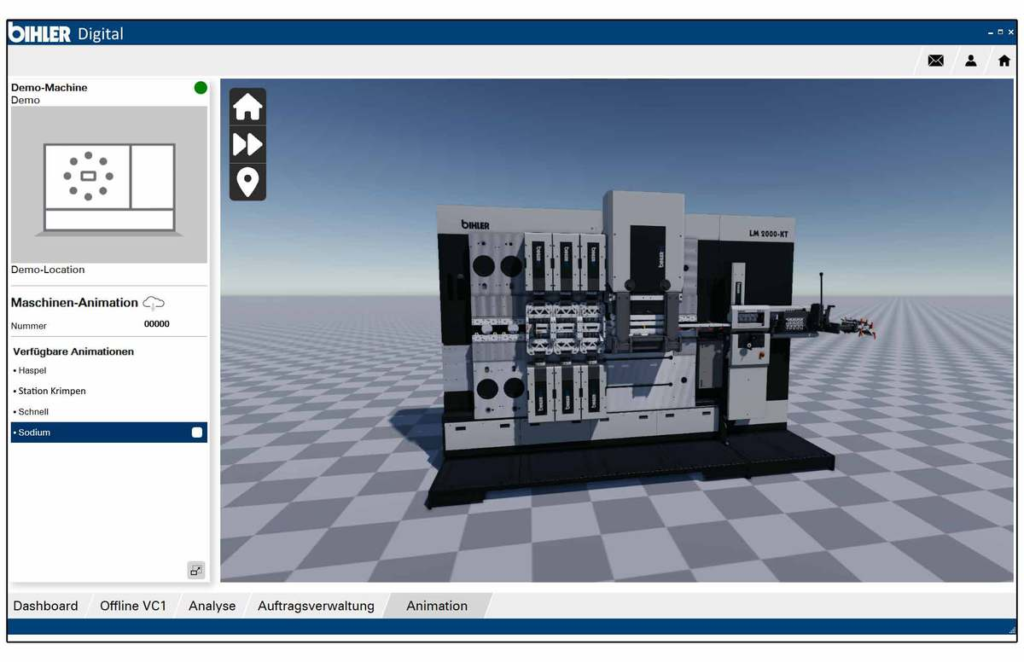Viewport: 1024px width, 662px height.
Task: Click the fast-forward icon in the viewport
Action: [247, 144]
